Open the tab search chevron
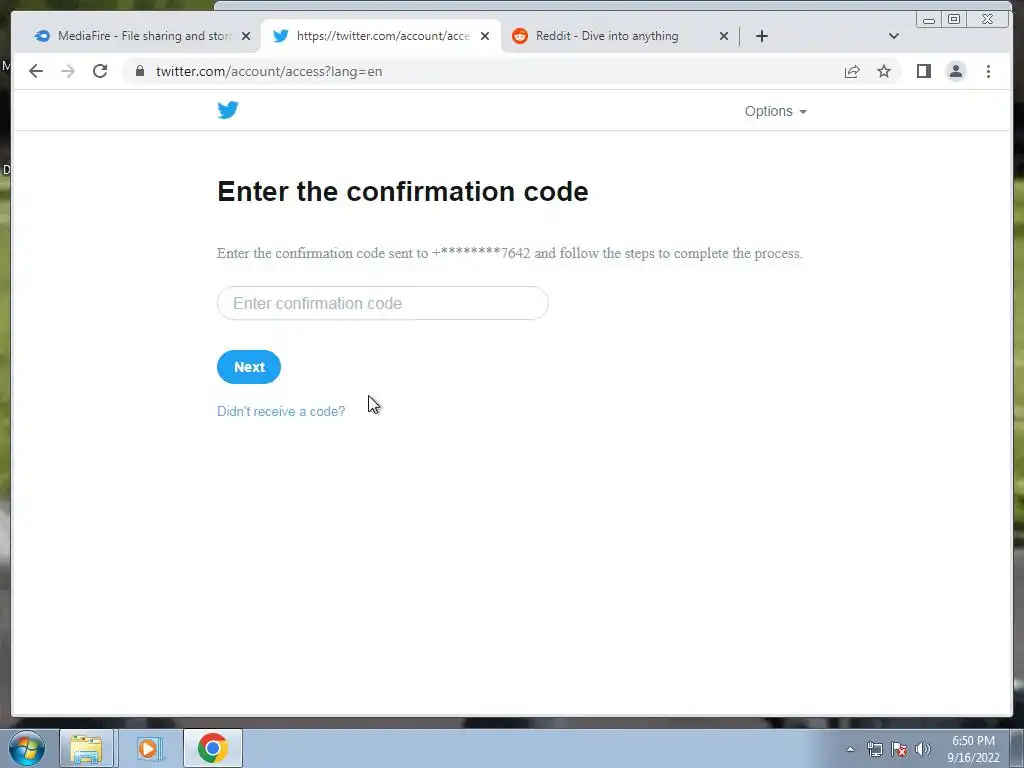Viewport: 1024px width, 768px height. coord(893,36)
